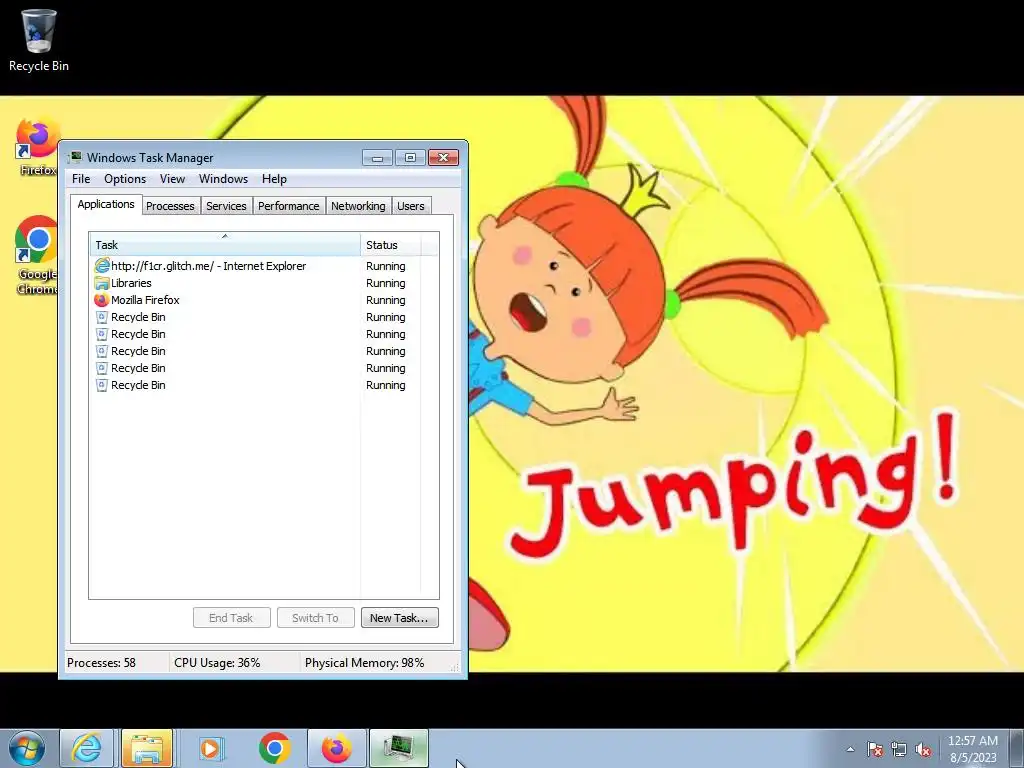Switch to the Networking tab
This screenshot has width=1024, height=768.
(x=358, y=206)
